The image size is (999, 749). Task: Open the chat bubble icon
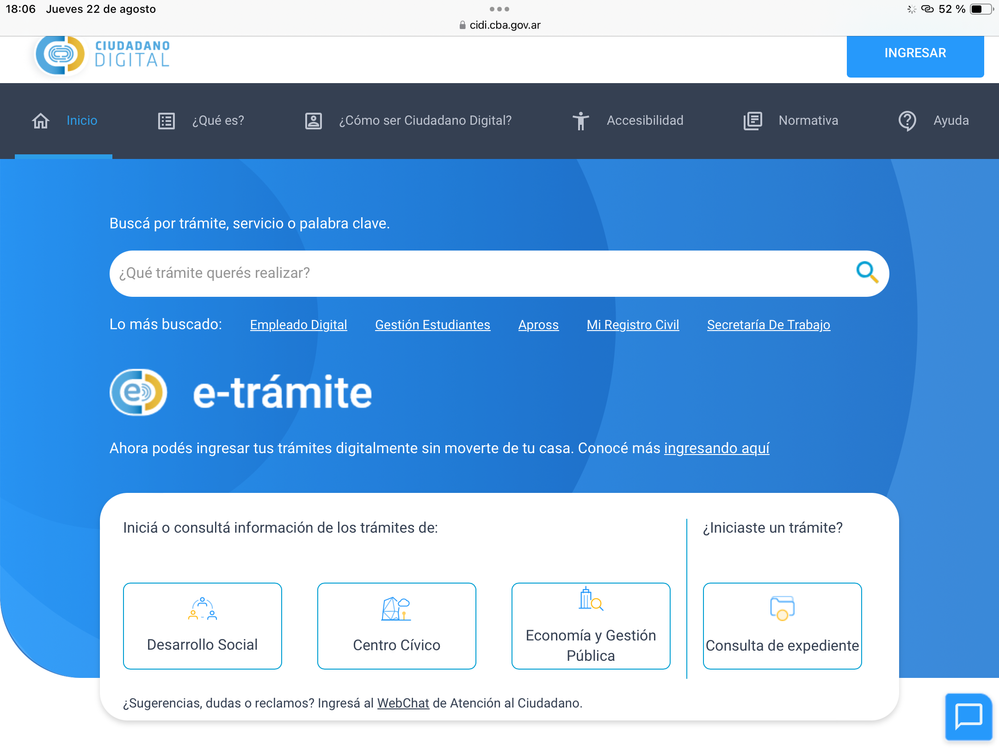pos(968,716)
